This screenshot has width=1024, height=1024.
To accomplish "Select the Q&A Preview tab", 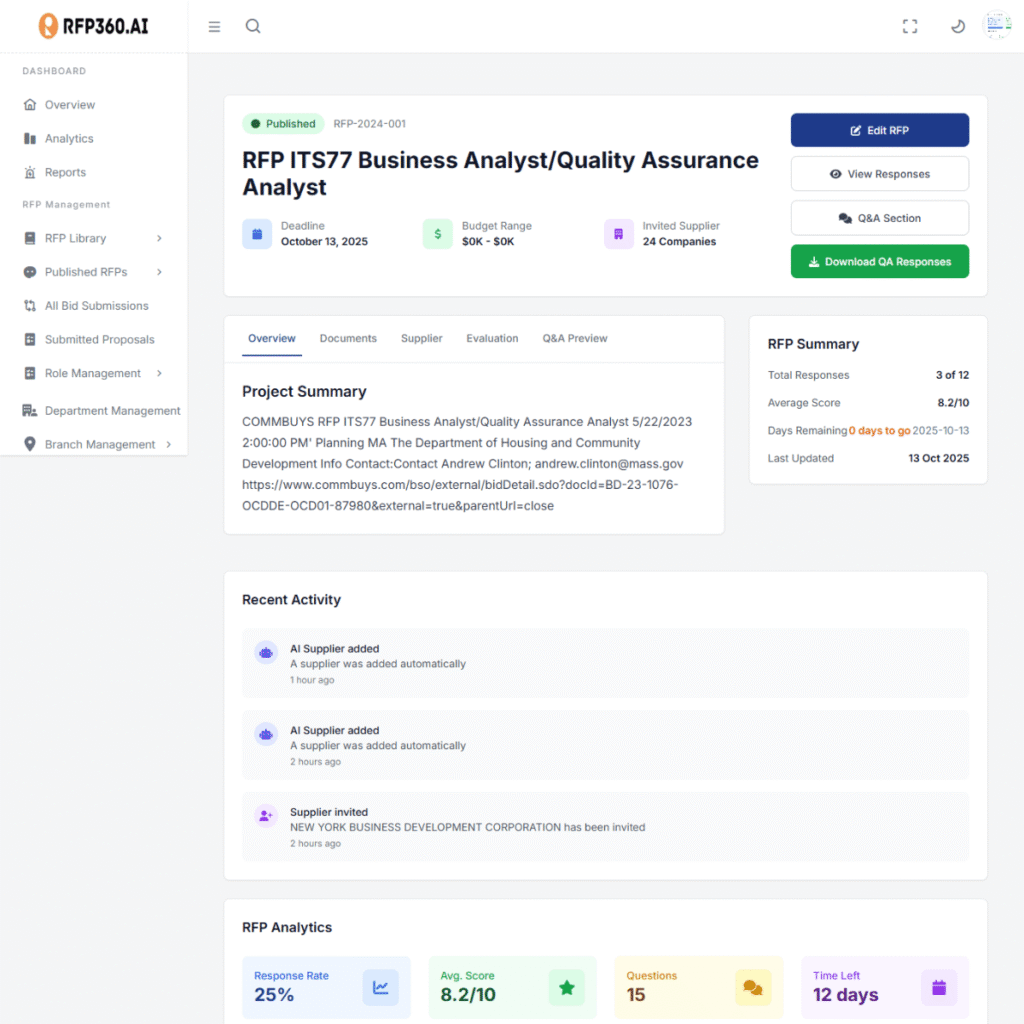I will point(574,338).
